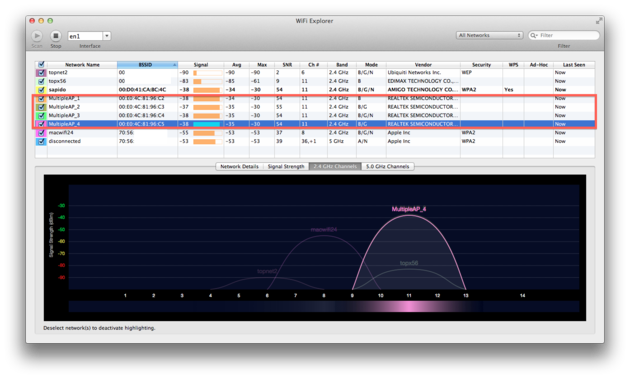This screenshot has width=630, height=379.
Task: Sort by Ad-Hoc column header
Action: 538,65
